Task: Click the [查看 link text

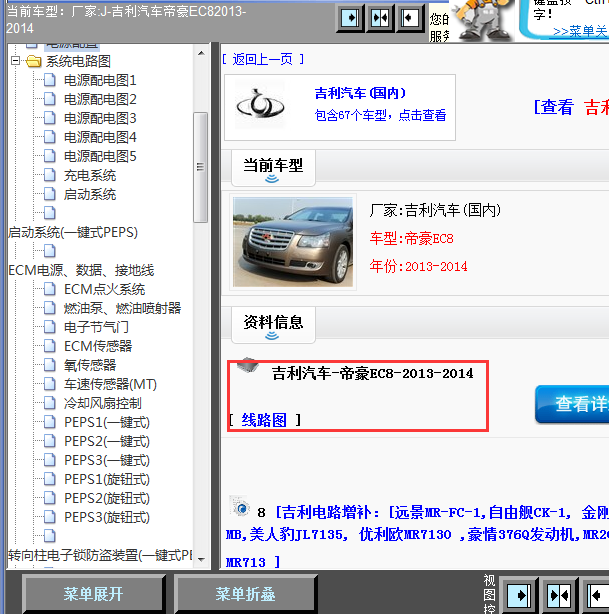Action: 554,107
